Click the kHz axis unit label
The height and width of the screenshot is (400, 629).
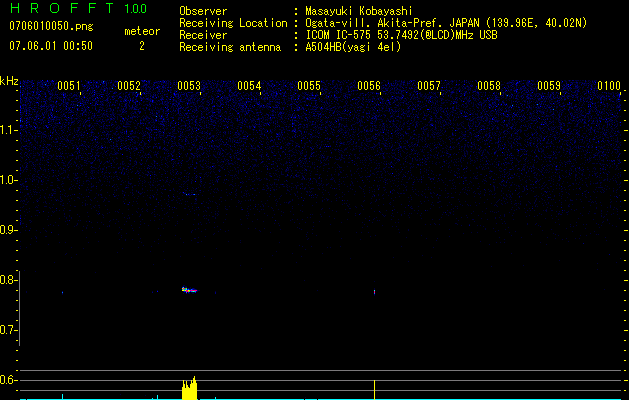[x=9, y=81]
